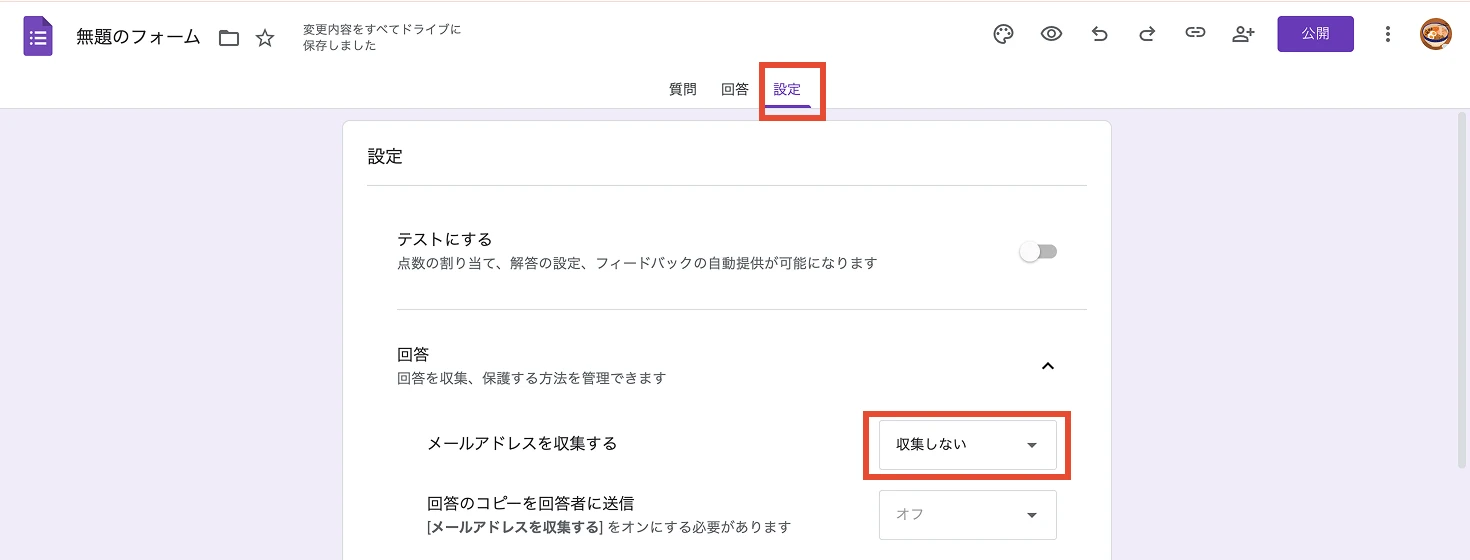Undo the last change
This screenshot has width=1470, height=560.
1099,34
